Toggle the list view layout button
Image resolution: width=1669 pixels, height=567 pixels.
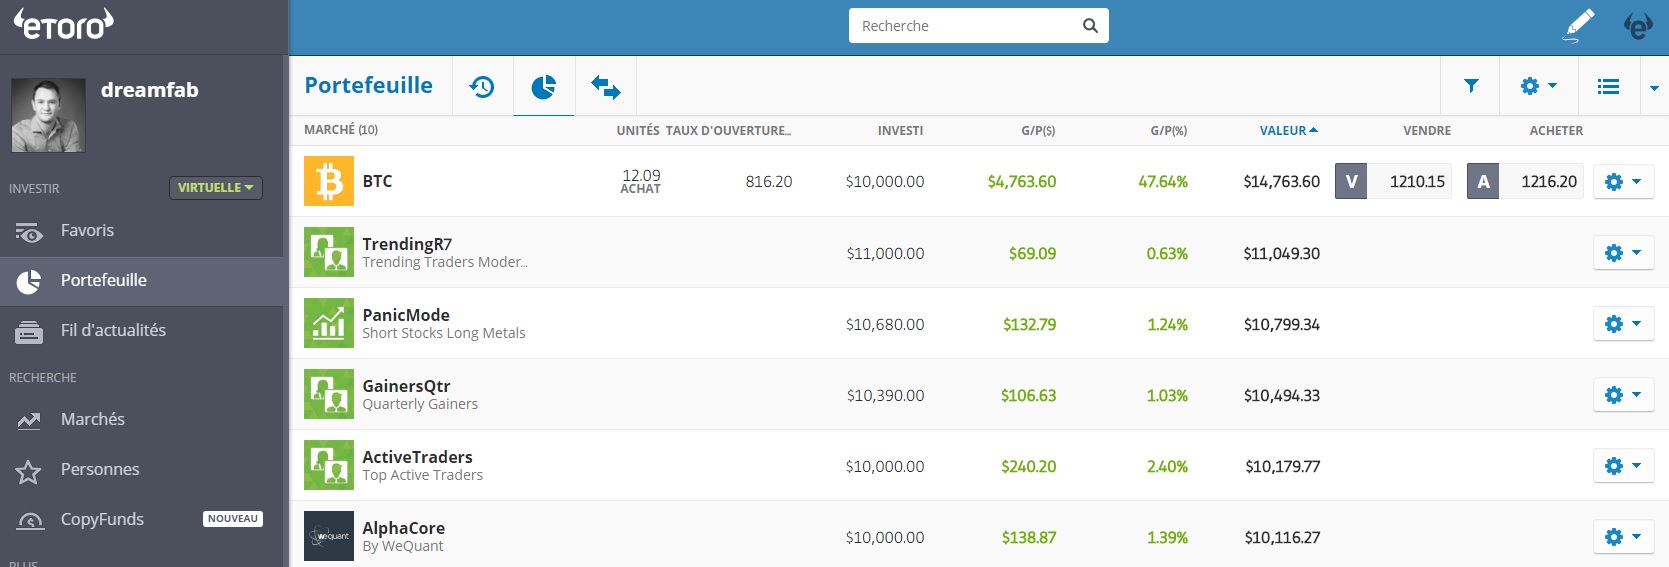pos(1608,87)
